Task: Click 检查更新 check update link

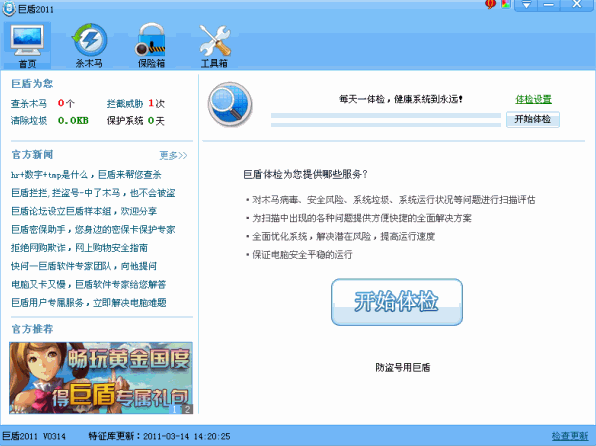Action: click(x=570, y=436)
